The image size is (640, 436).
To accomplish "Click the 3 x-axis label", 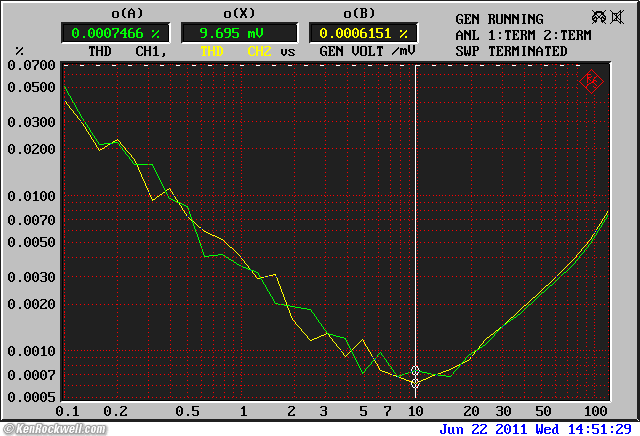I will 323,411.
